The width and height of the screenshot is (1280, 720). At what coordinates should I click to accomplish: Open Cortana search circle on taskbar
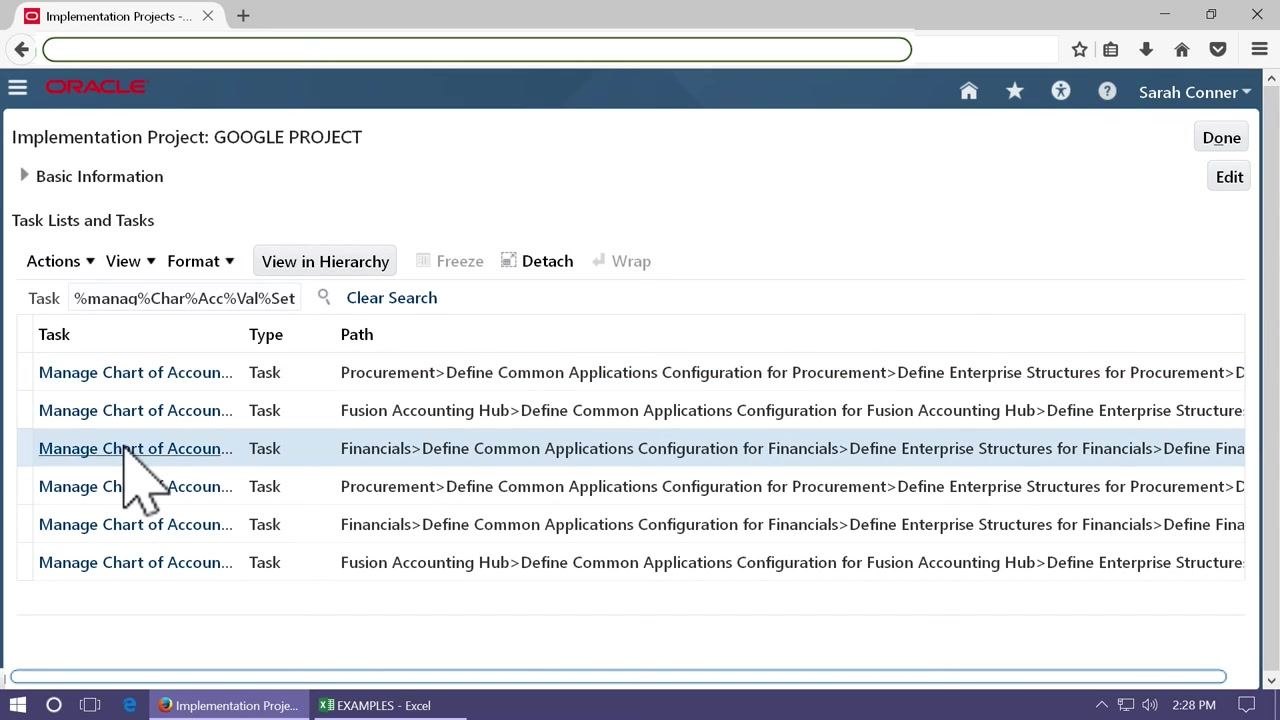(x=54, y=705)
